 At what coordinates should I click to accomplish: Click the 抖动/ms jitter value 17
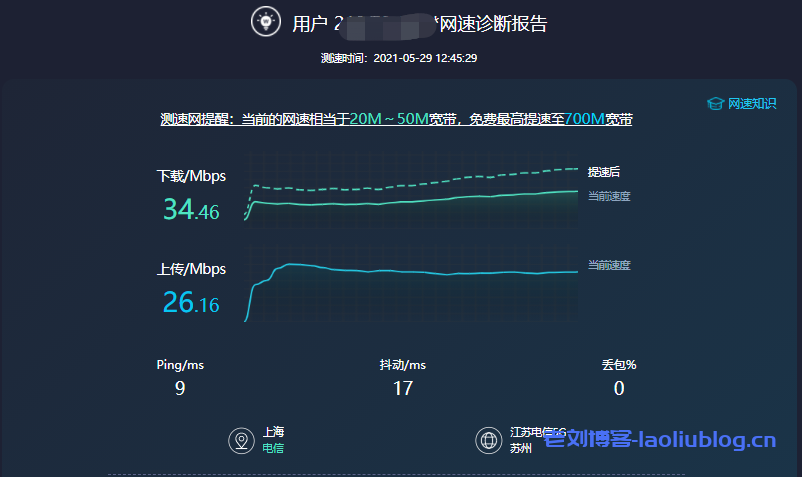coord(403,388)
